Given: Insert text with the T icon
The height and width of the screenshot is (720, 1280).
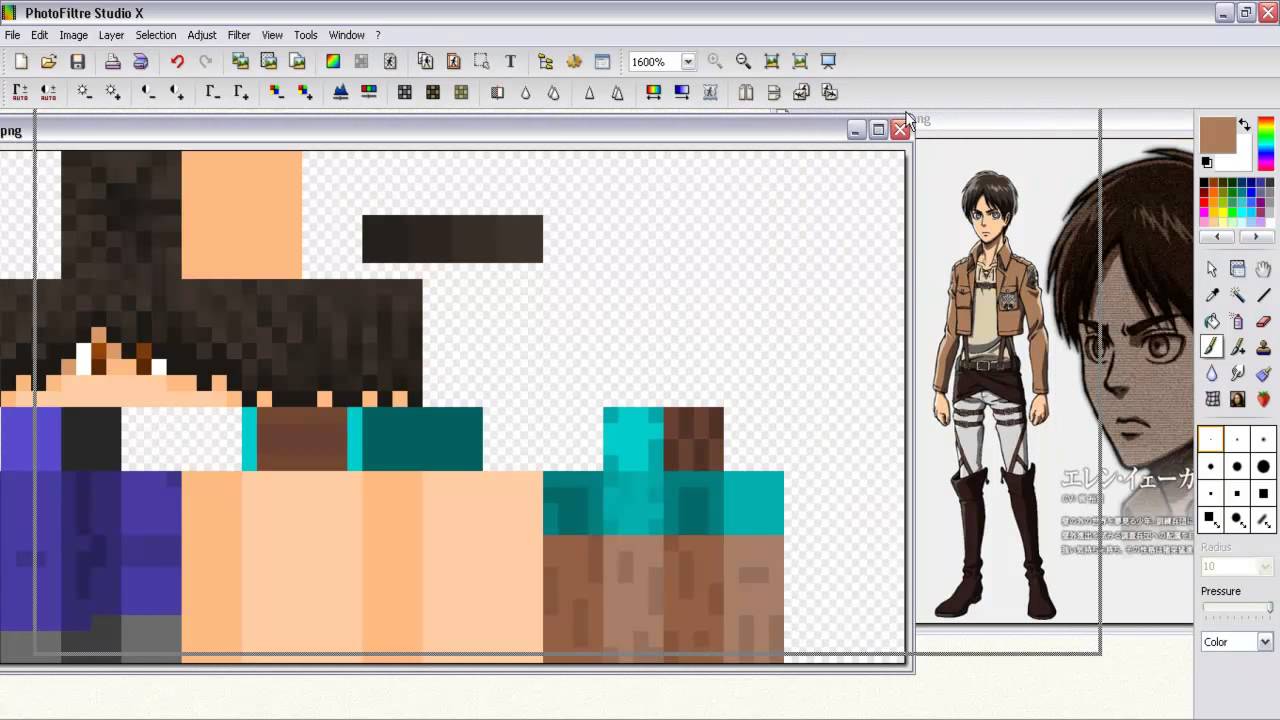Looking at the screenshot, I should [x=510, y=62].
